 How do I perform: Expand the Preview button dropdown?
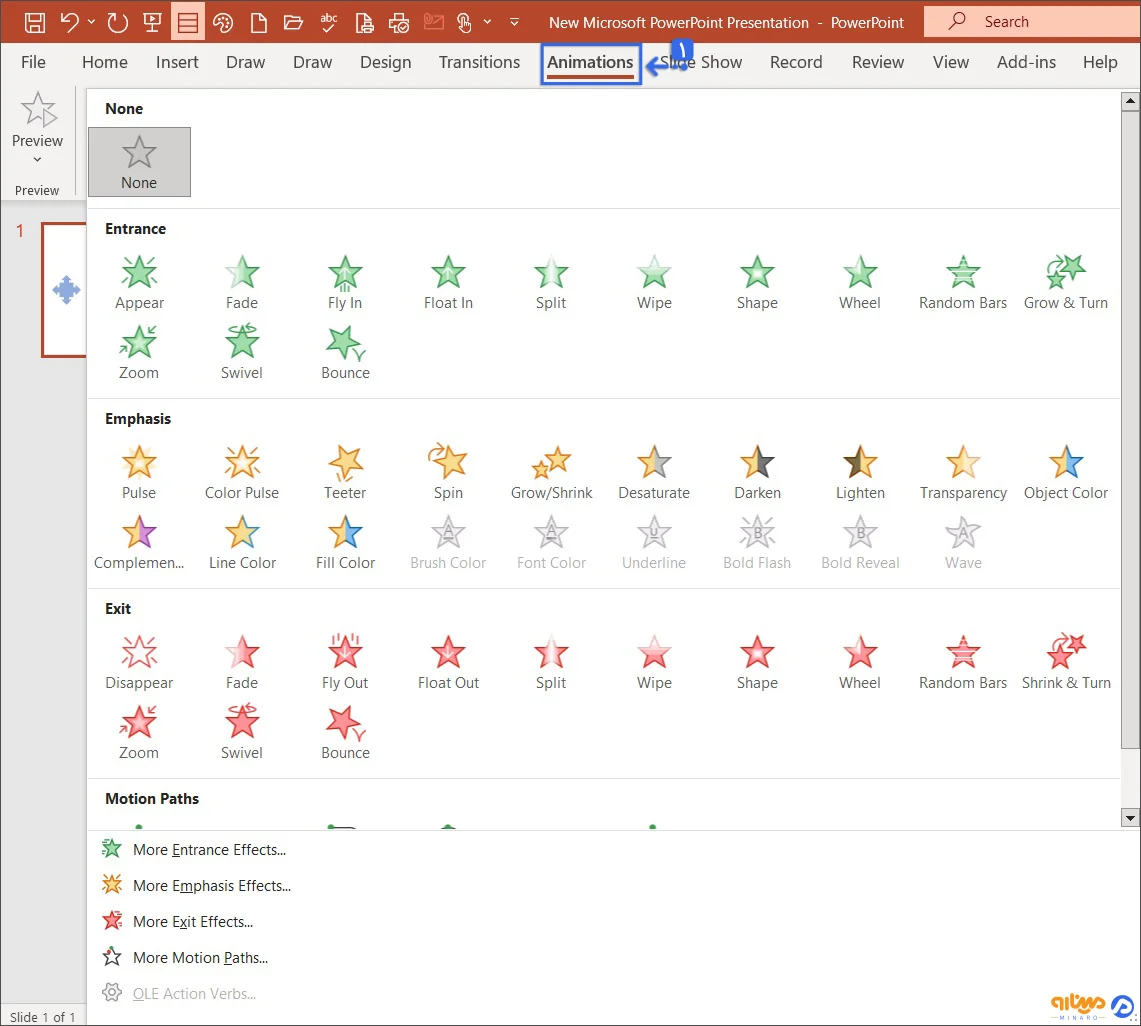coord(37,159)
